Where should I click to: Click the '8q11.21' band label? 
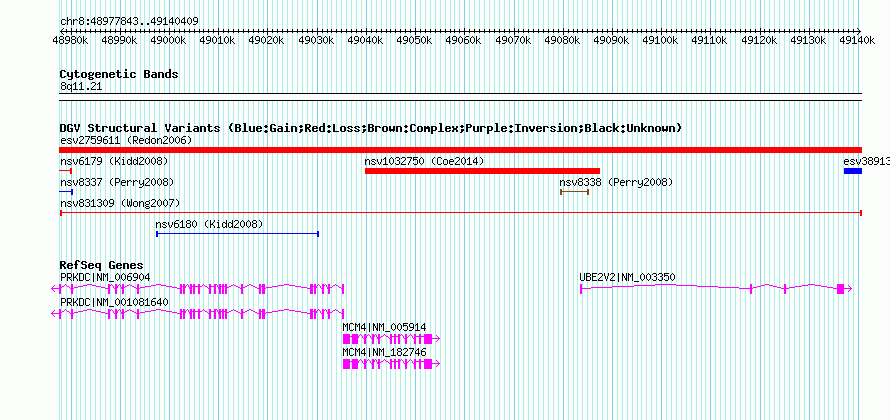click(81, 87)
